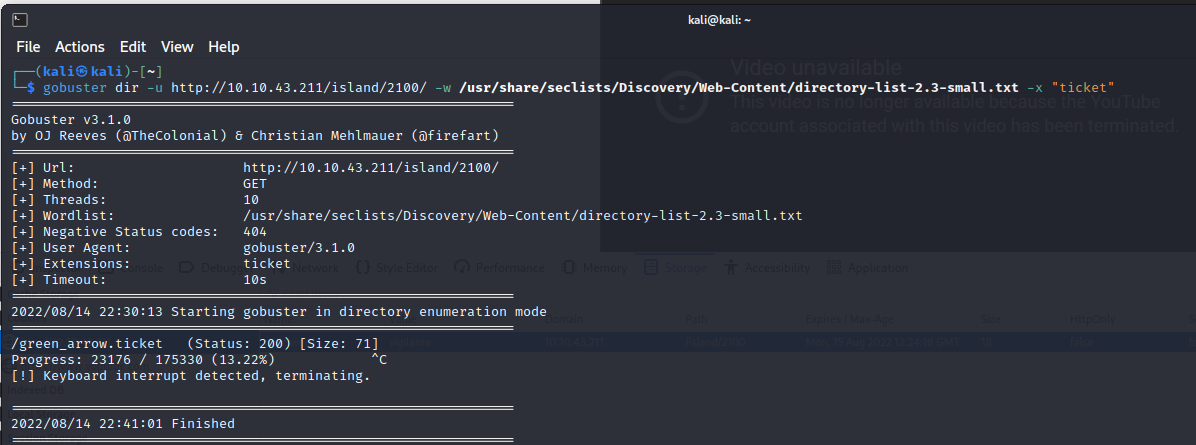
Task: Click the URL value beside "[+] Url:"
Action: click(370, 168)
